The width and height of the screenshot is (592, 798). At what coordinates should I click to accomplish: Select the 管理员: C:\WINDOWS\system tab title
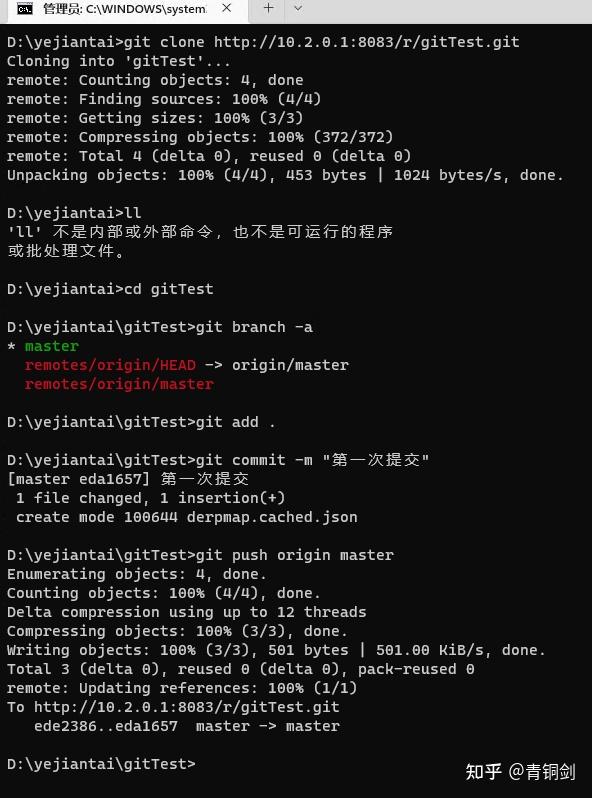[x=125, y=9]
